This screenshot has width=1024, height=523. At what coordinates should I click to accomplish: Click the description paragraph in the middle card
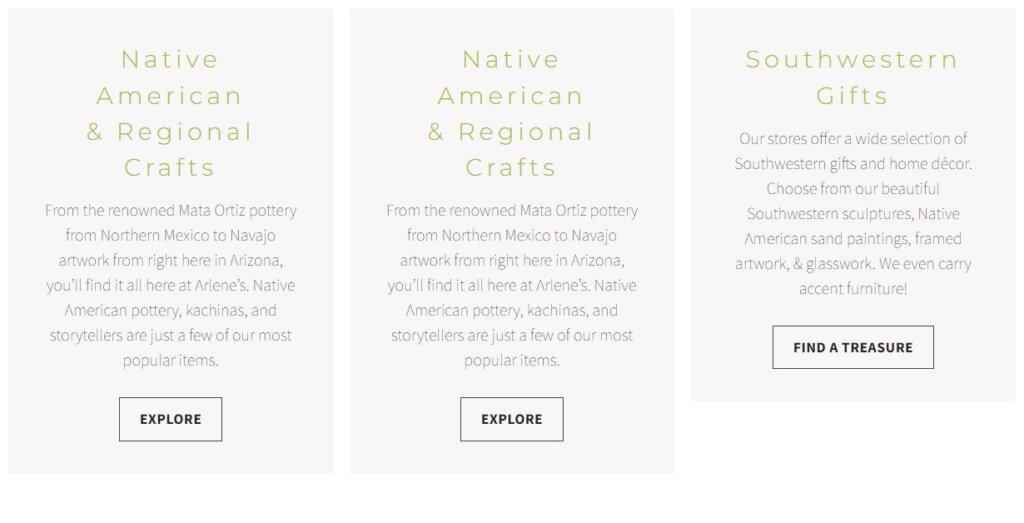click(x=512, y=285)
